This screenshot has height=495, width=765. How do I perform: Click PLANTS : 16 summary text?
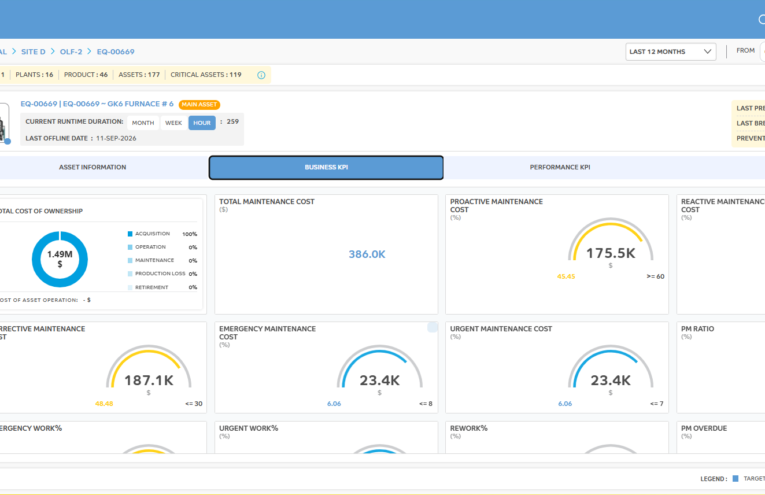[34, 75]
